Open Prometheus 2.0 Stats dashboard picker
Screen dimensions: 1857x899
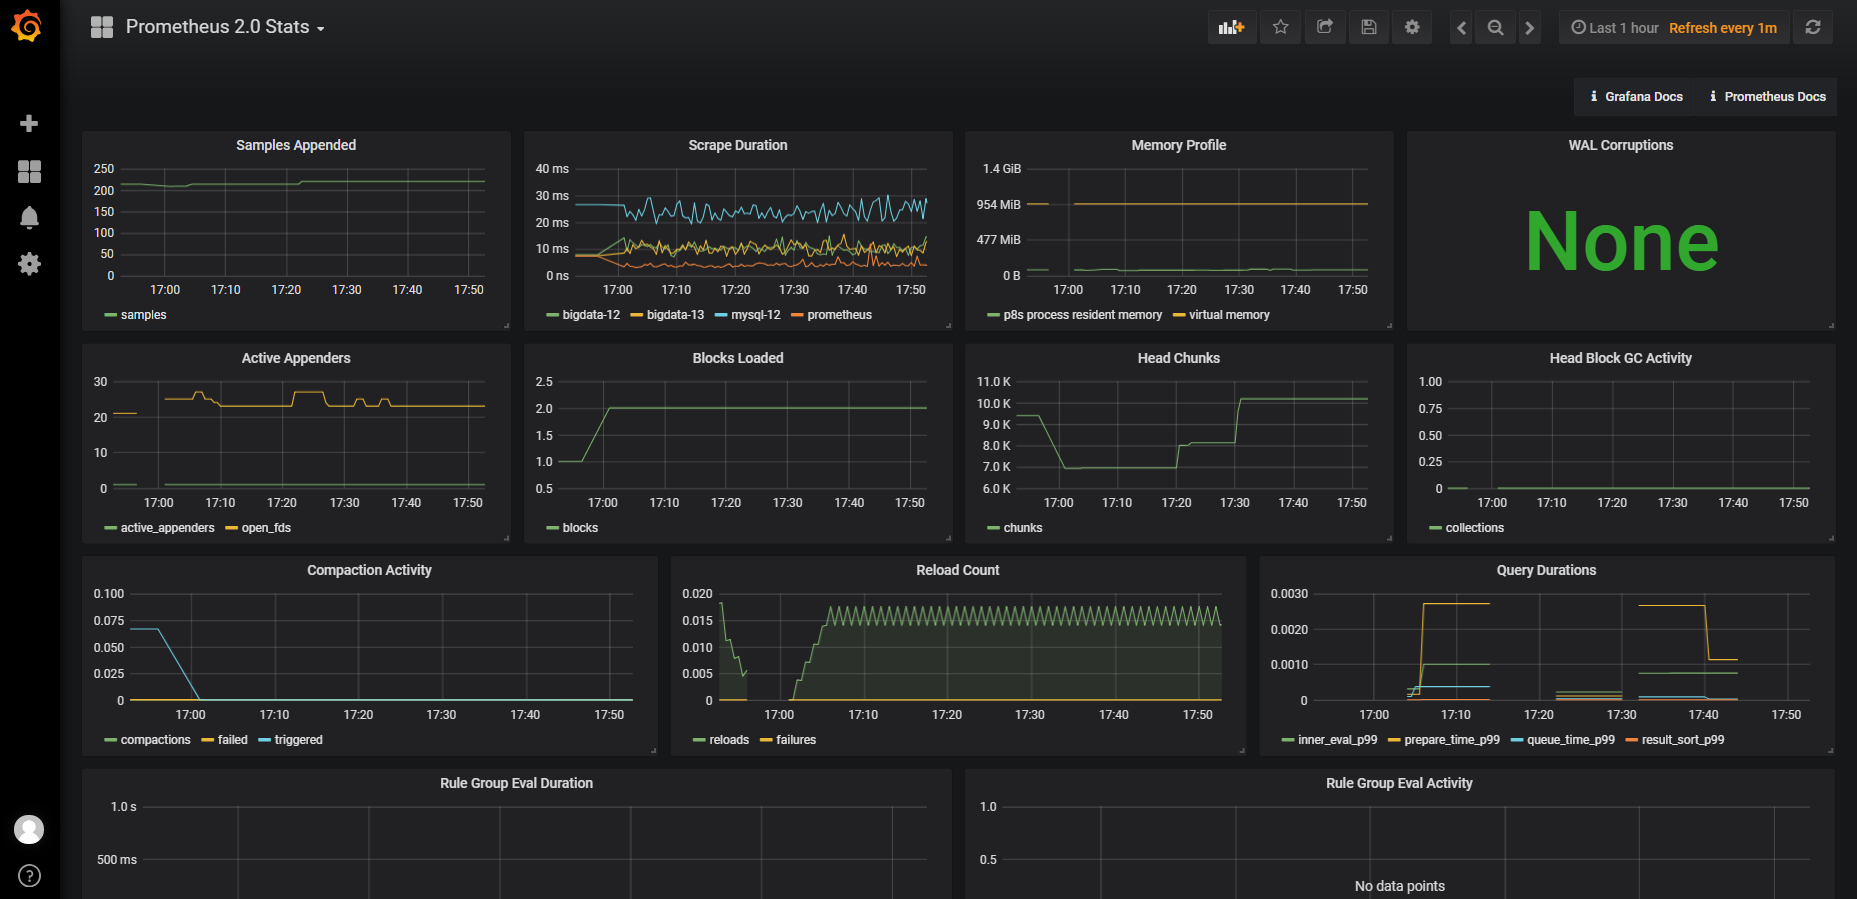click(x=225, y=27)
